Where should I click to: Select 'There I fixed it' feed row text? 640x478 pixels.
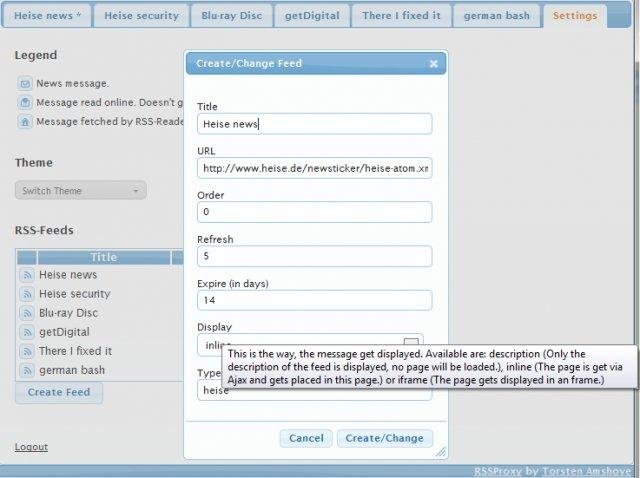75,351
